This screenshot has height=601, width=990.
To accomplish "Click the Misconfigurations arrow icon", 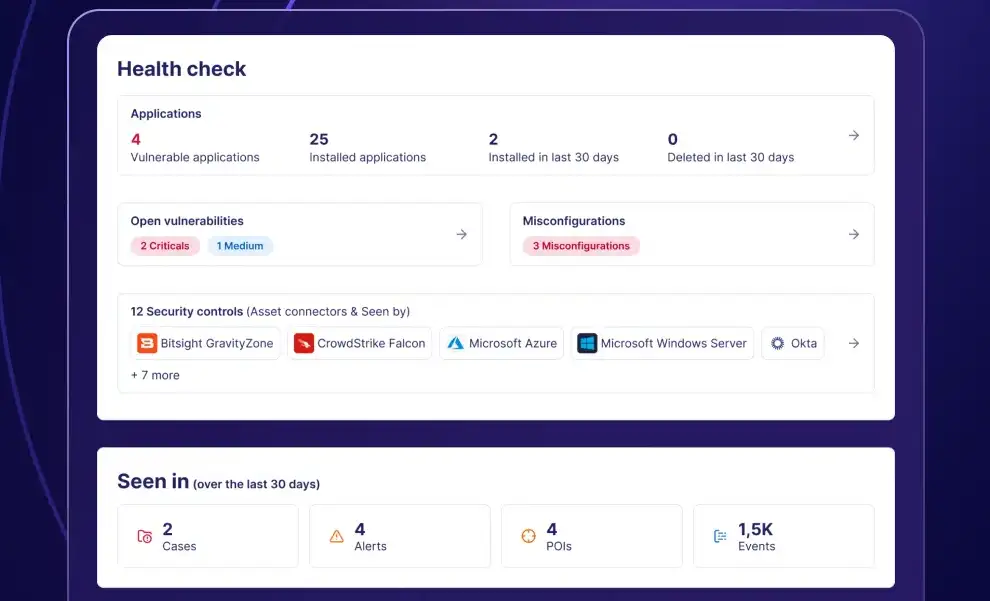I will click(x=854, y=234).
